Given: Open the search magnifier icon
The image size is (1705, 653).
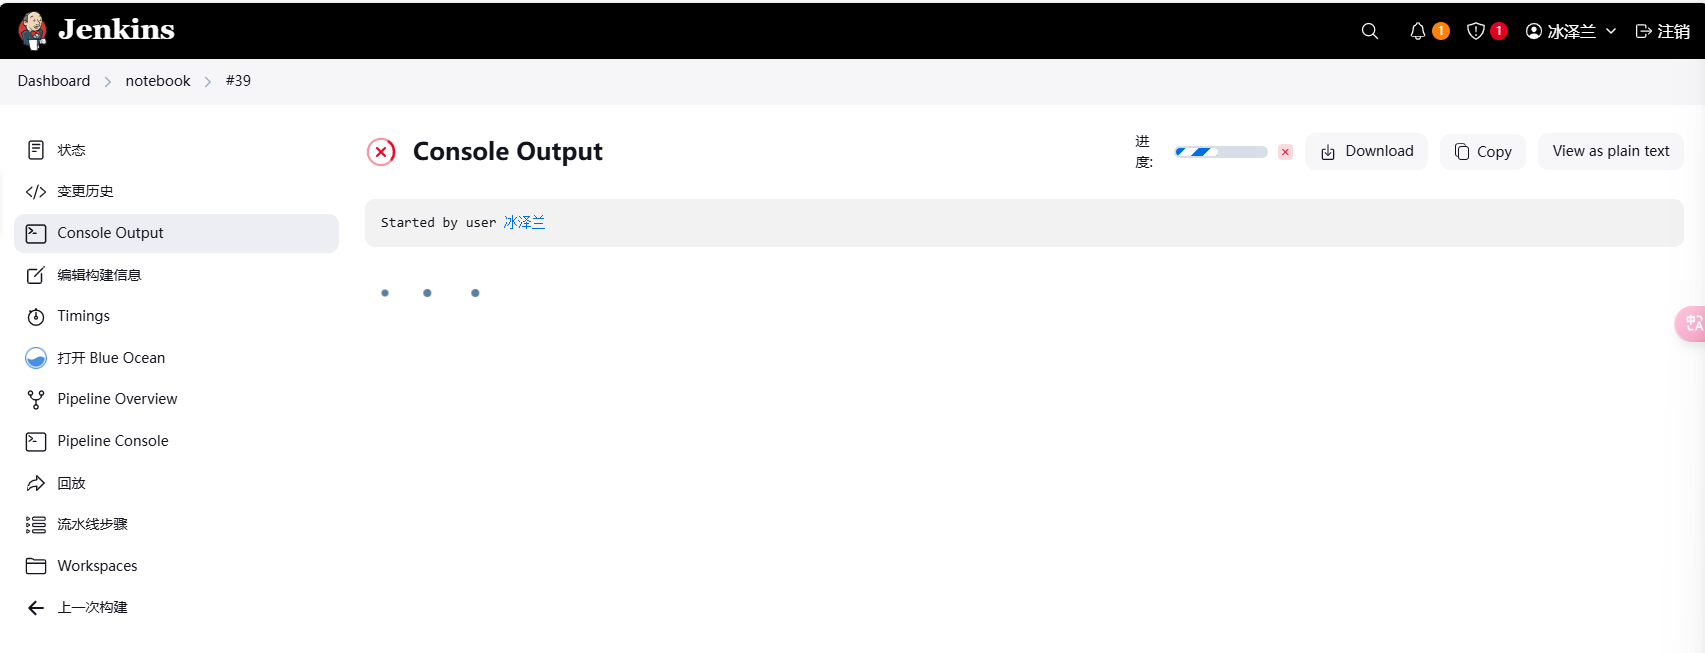Looking at the screenshot, I should point(1370,31).
